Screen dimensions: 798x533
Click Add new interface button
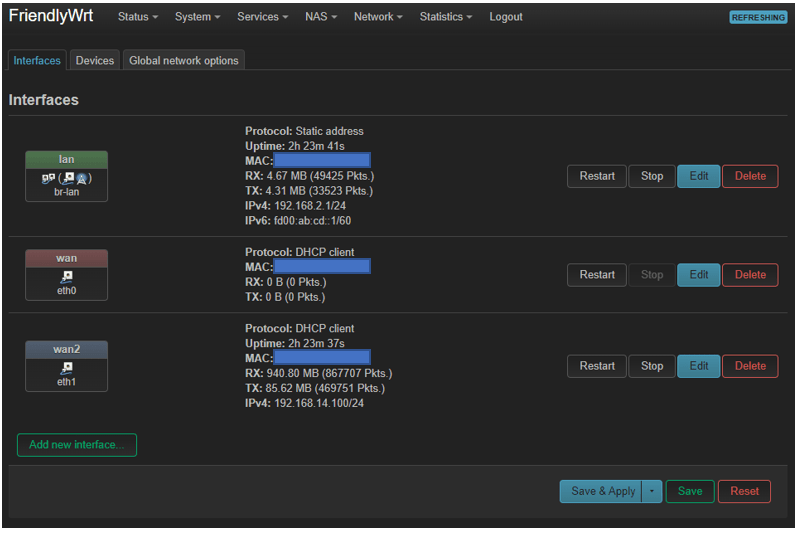click(x=77, y=445)
